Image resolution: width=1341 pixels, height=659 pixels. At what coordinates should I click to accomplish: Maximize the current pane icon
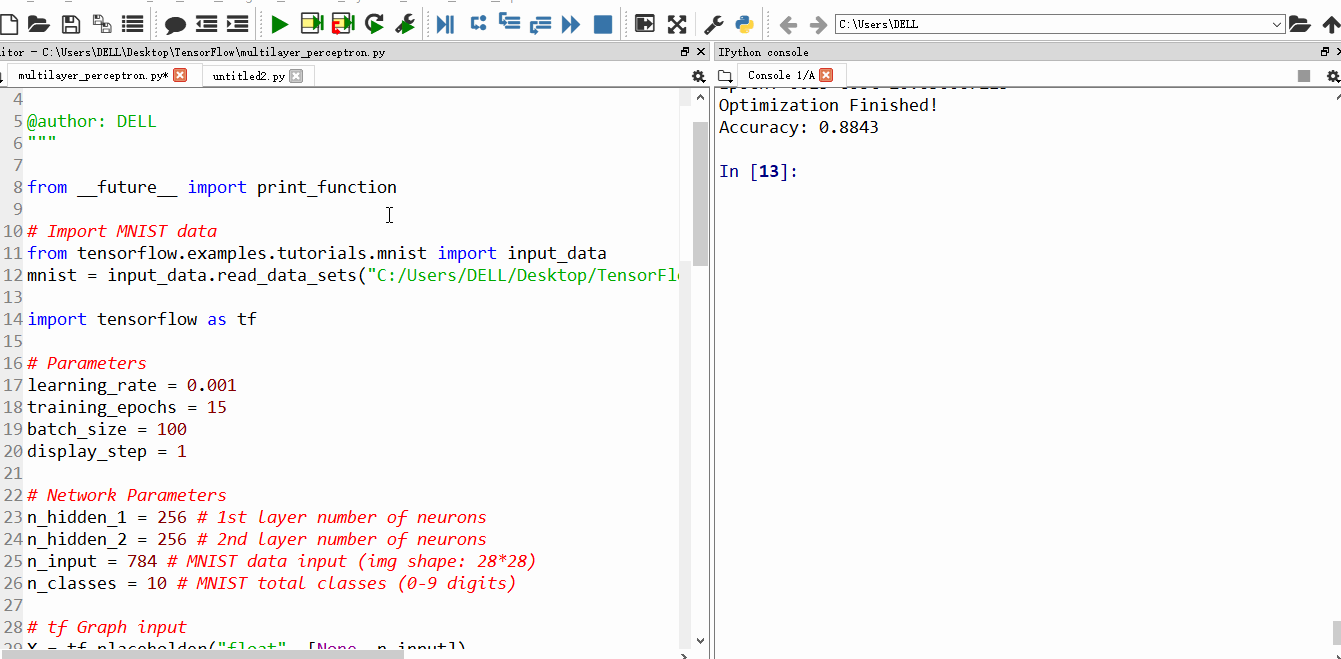[x=645, y=24]
